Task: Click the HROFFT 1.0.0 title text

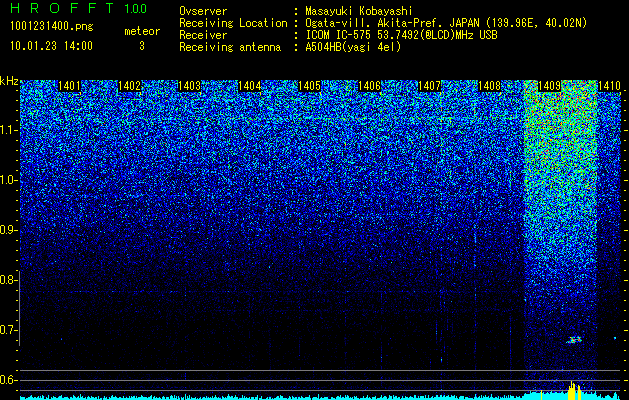Action: 78,8
